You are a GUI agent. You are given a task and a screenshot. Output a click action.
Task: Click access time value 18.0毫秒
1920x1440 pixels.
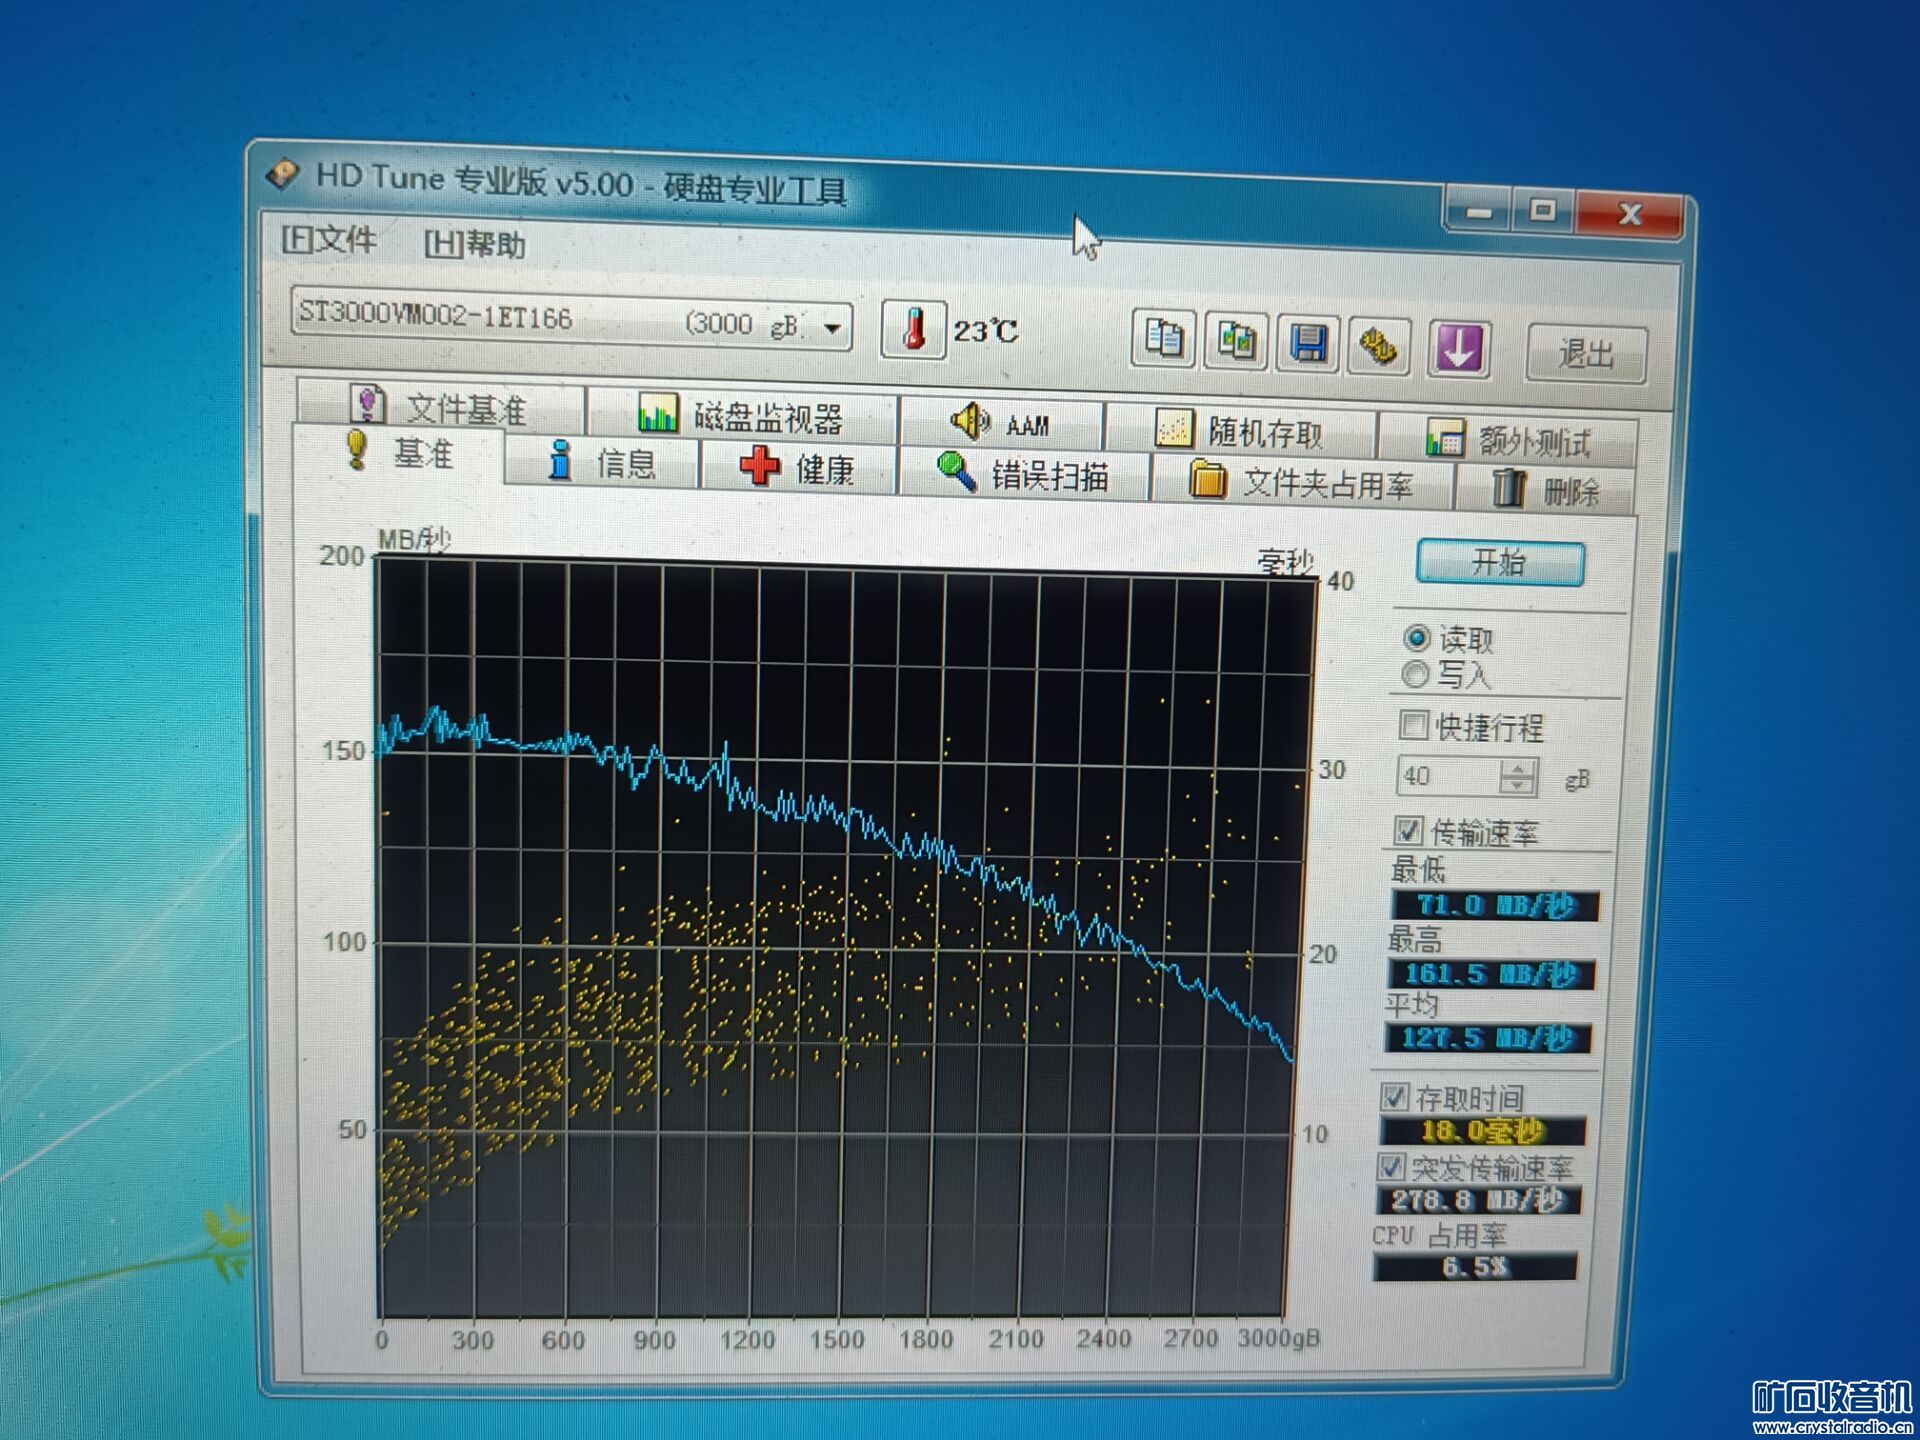coord(1482,1131)
